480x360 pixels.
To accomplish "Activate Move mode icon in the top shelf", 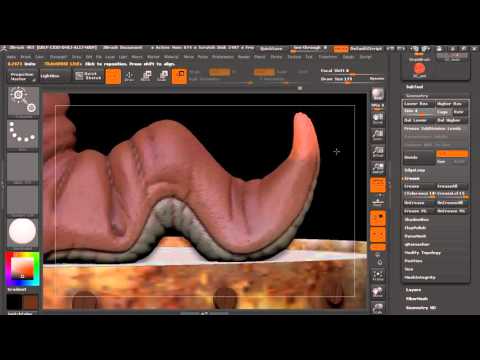I will coord(146,76).
